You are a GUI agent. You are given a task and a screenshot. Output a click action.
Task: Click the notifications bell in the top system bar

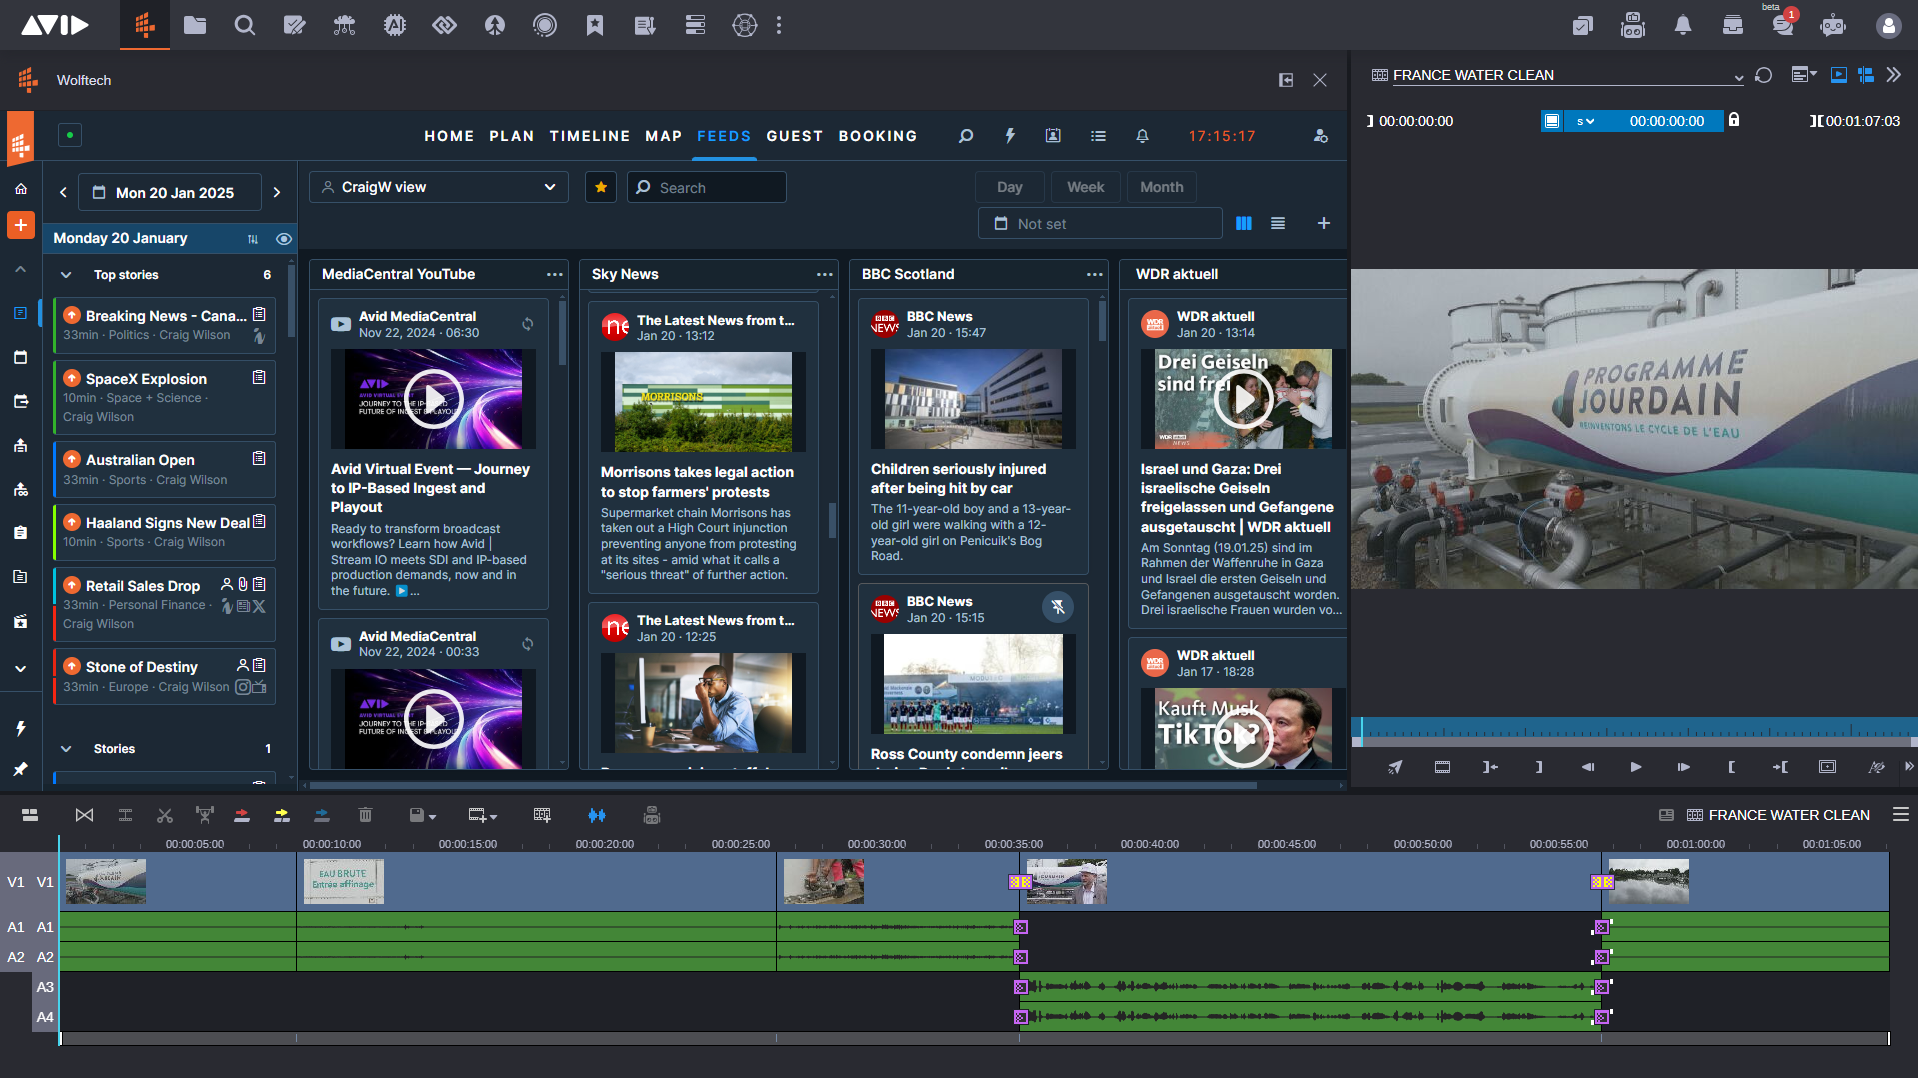1683,25
